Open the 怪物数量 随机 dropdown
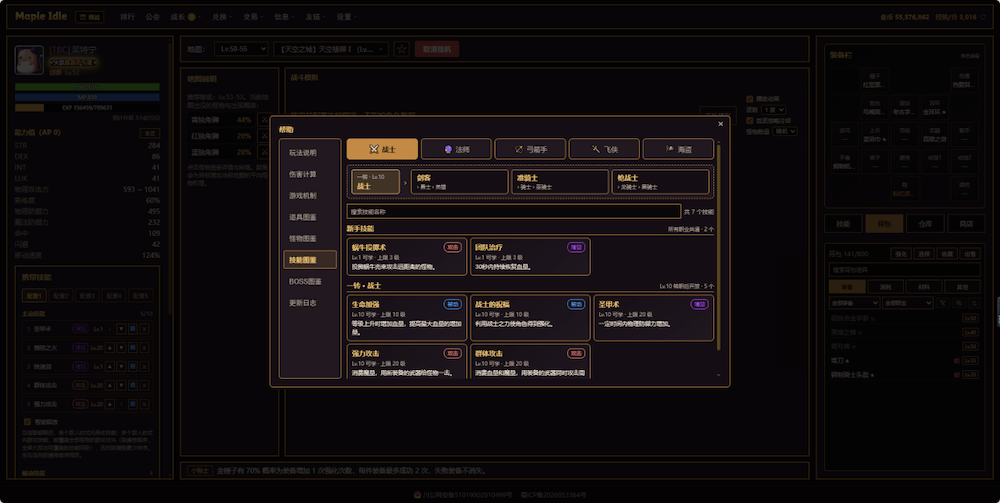Viewport: 1000px width, 503px height. (x=785, y=131)
